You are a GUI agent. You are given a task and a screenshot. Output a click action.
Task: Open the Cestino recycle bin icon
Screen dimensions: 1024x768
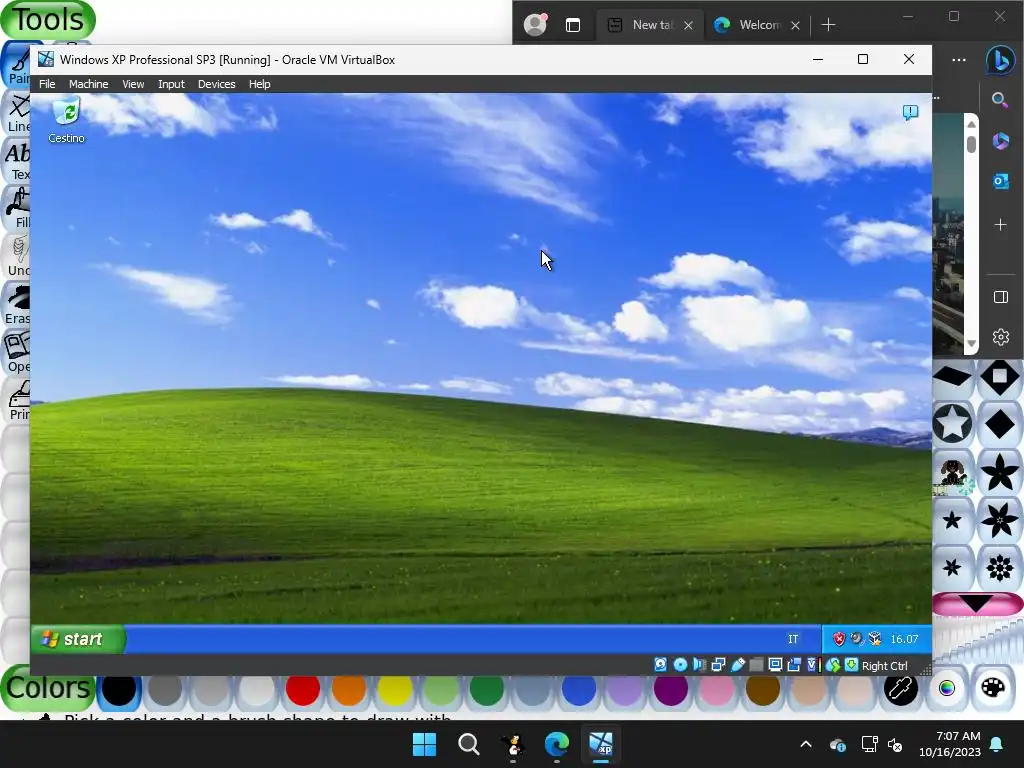click(x=66, y=120)
